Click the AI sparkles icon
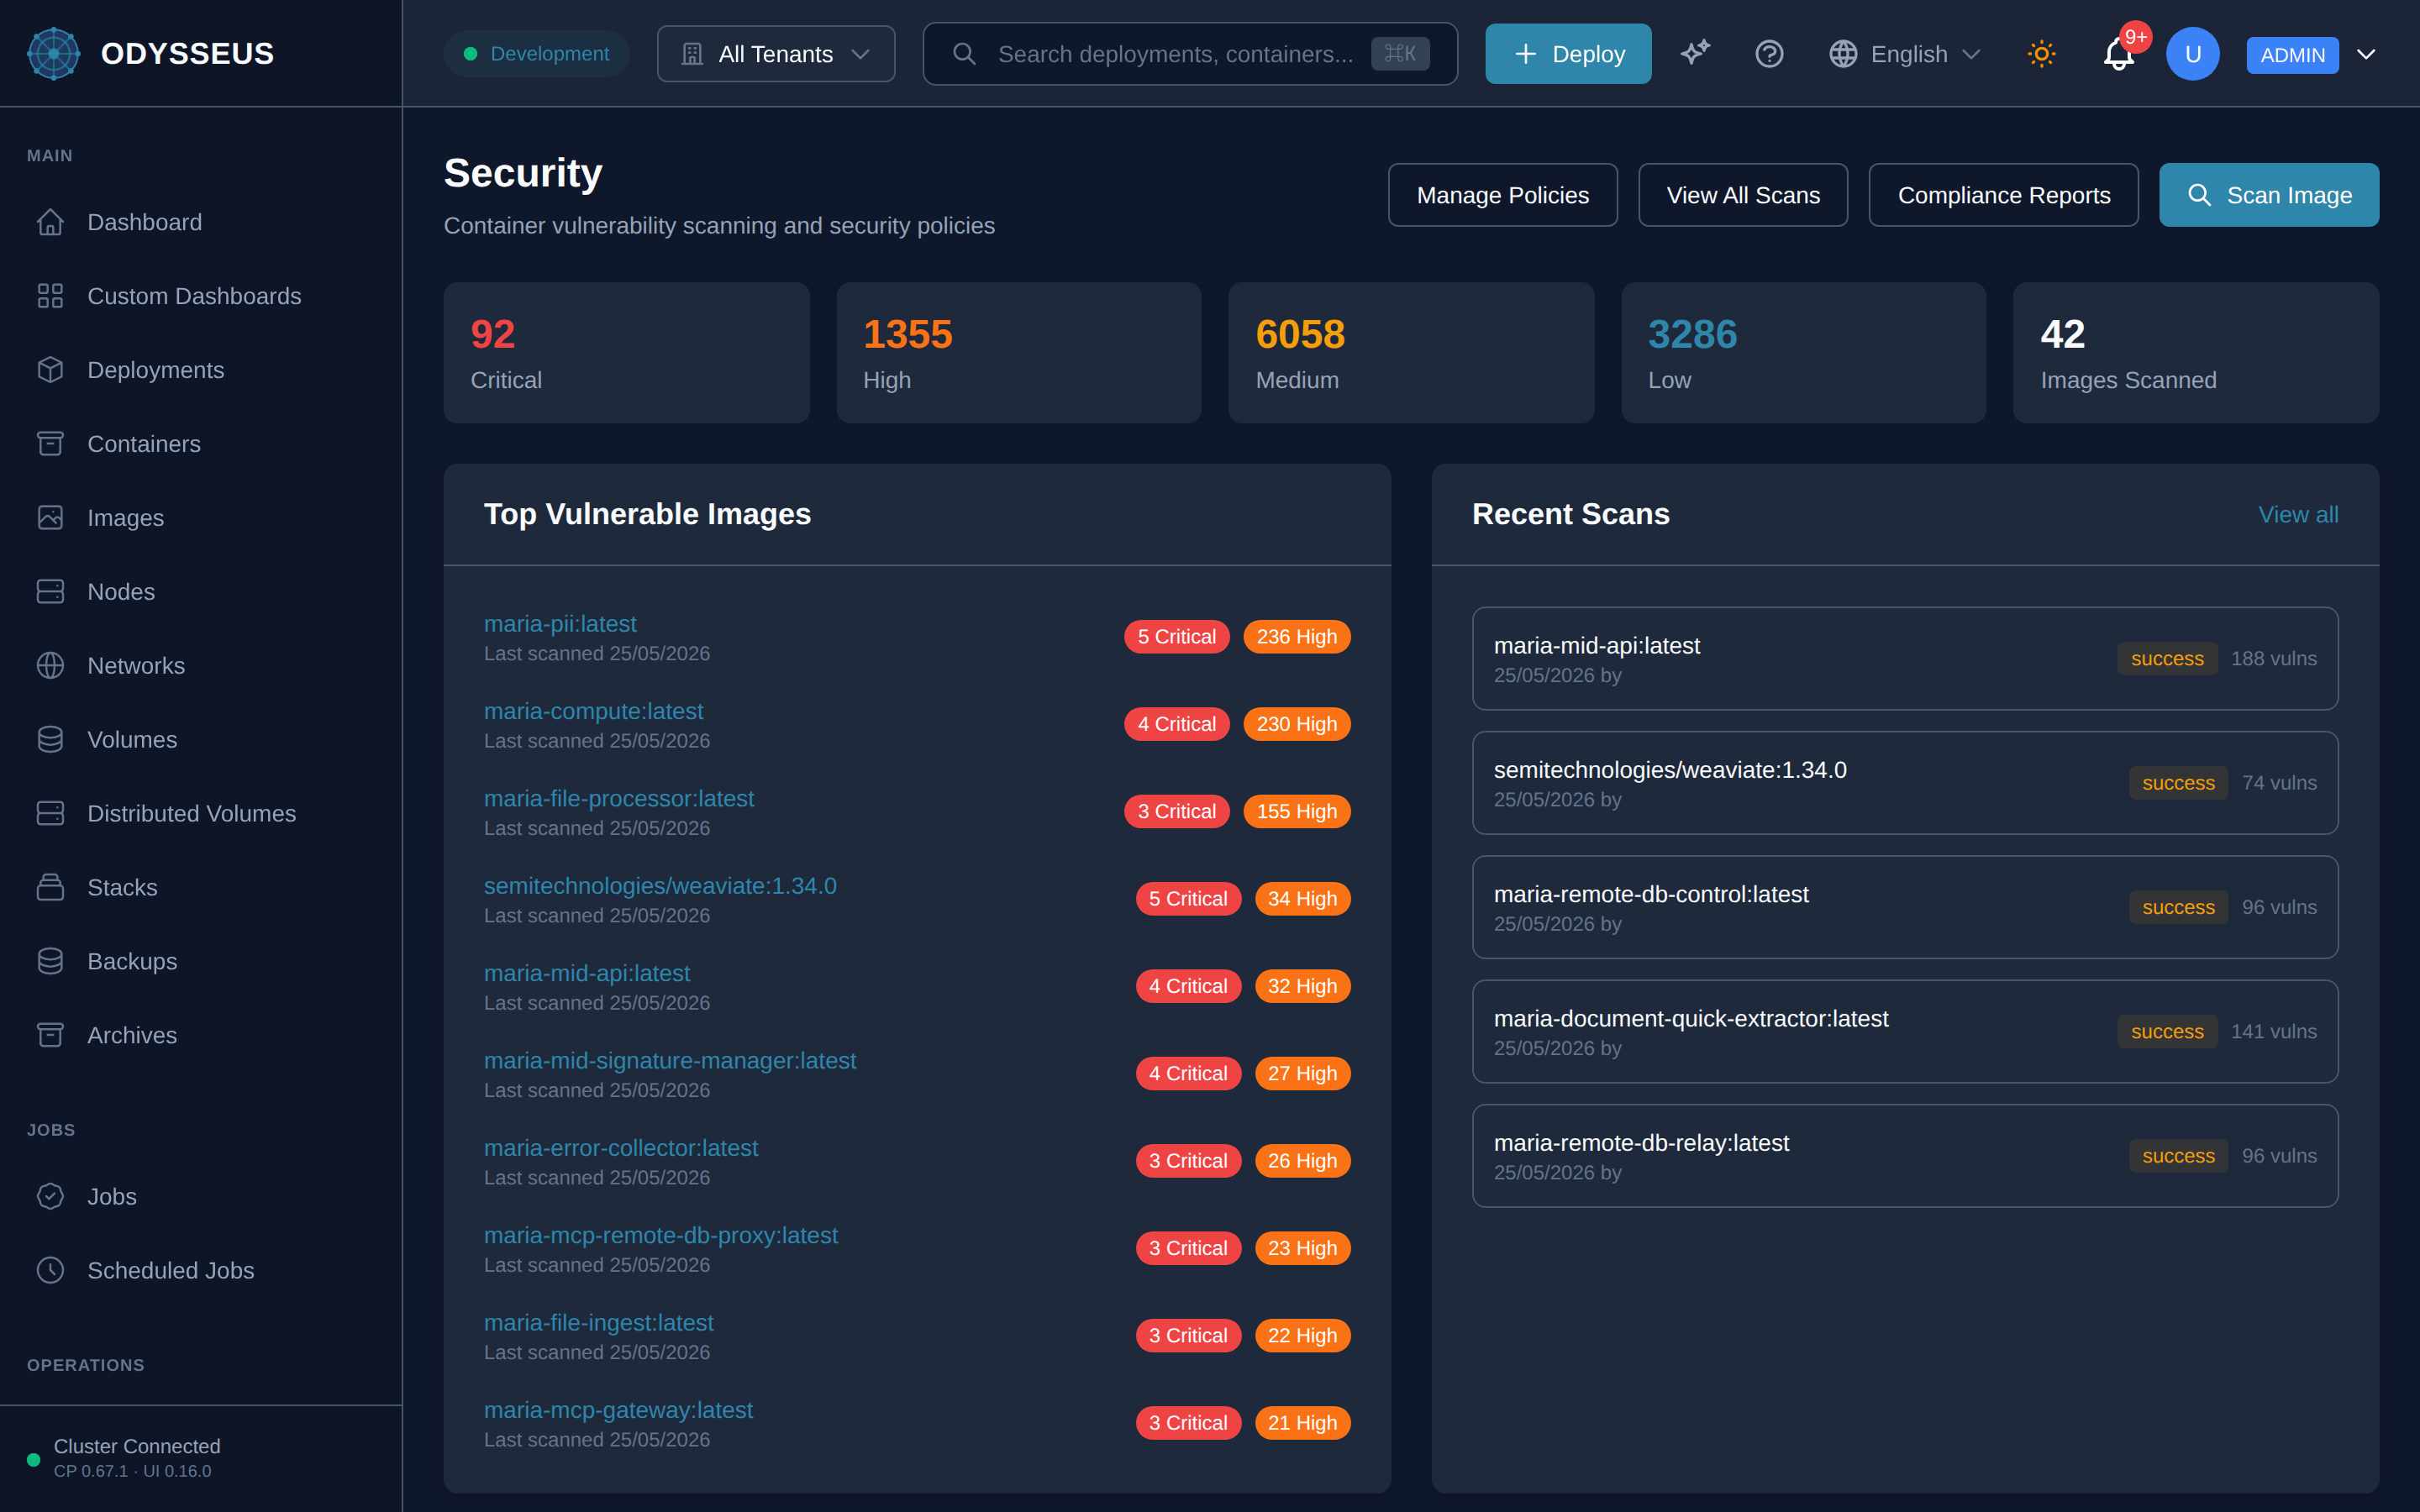Viewport: 2420px width, 1512px height. pos(1695,54)
